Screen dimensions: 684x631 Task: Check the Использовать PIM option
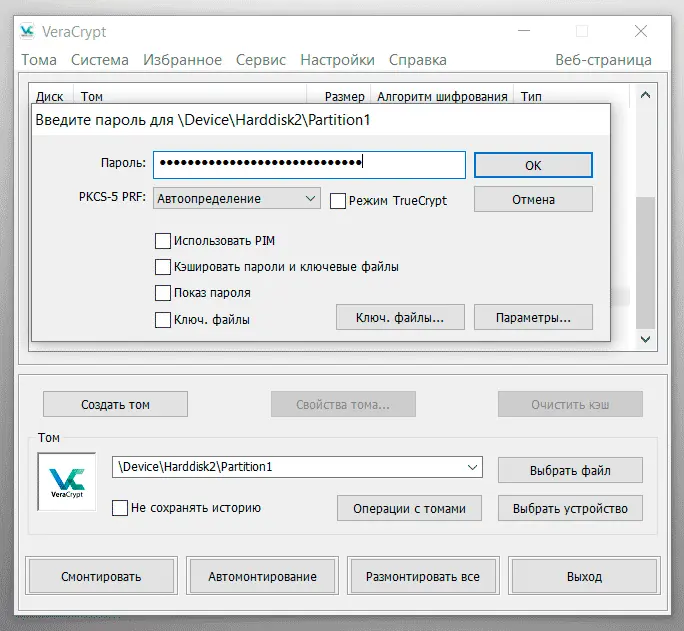point(163,241)
